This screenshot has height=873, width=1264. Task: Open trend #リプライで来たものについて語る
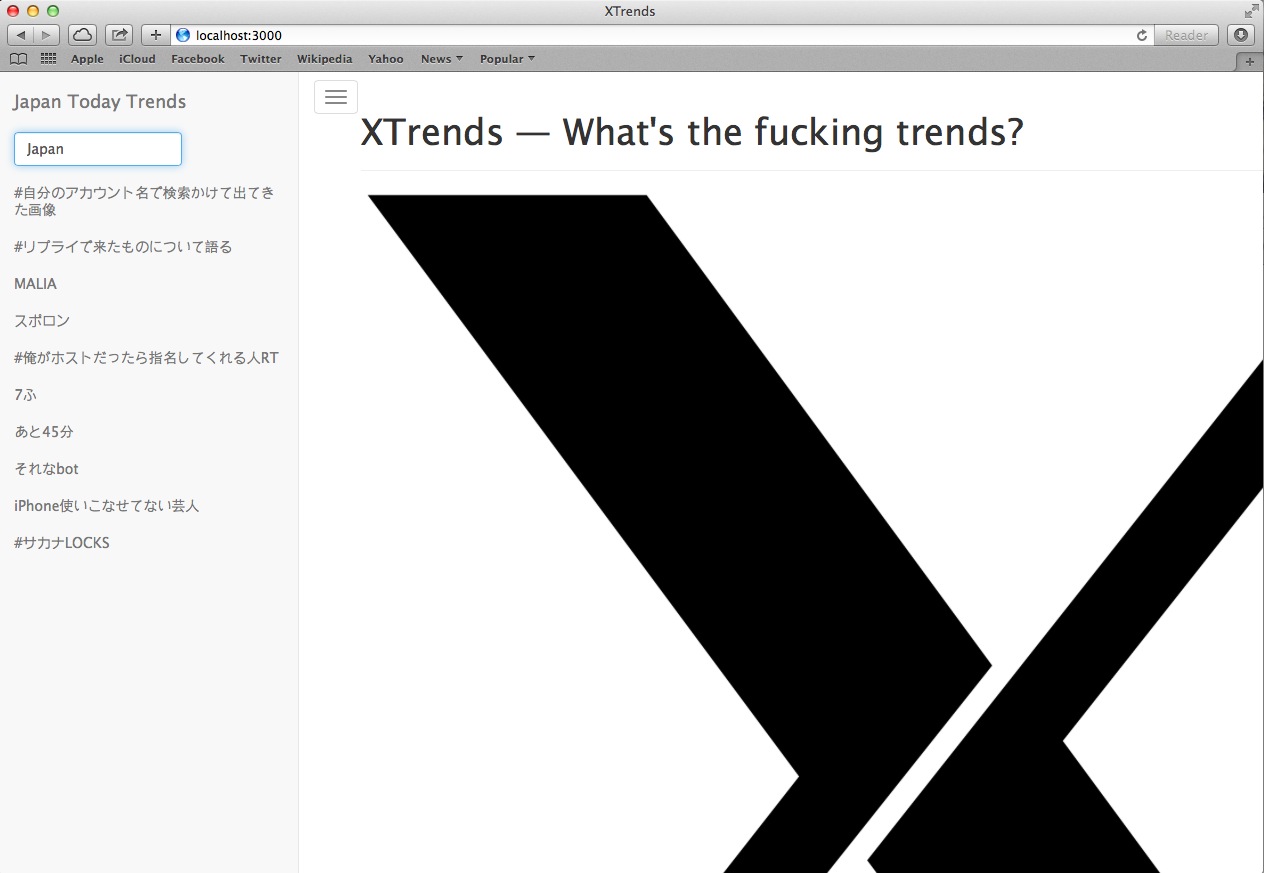(123, 247)
